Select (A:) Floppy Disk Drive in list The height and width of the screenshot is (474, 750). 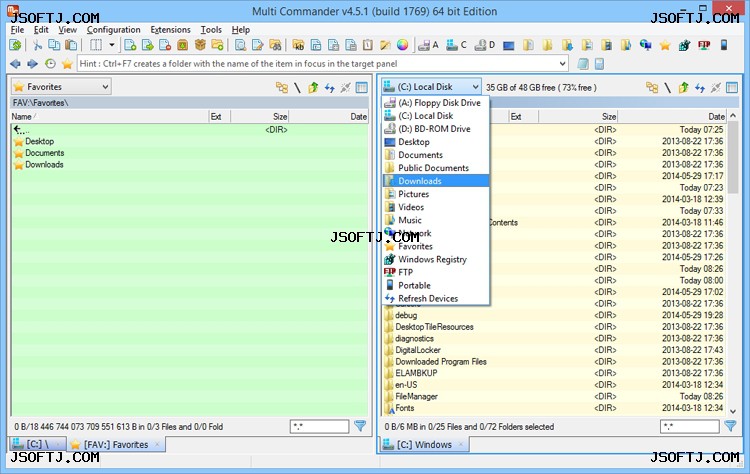436,103
